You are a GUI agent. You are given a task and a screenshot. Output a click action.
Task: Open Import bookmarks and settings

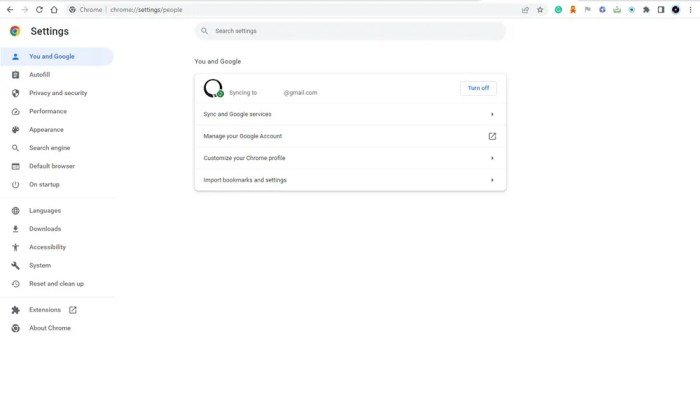pos(350,180)
